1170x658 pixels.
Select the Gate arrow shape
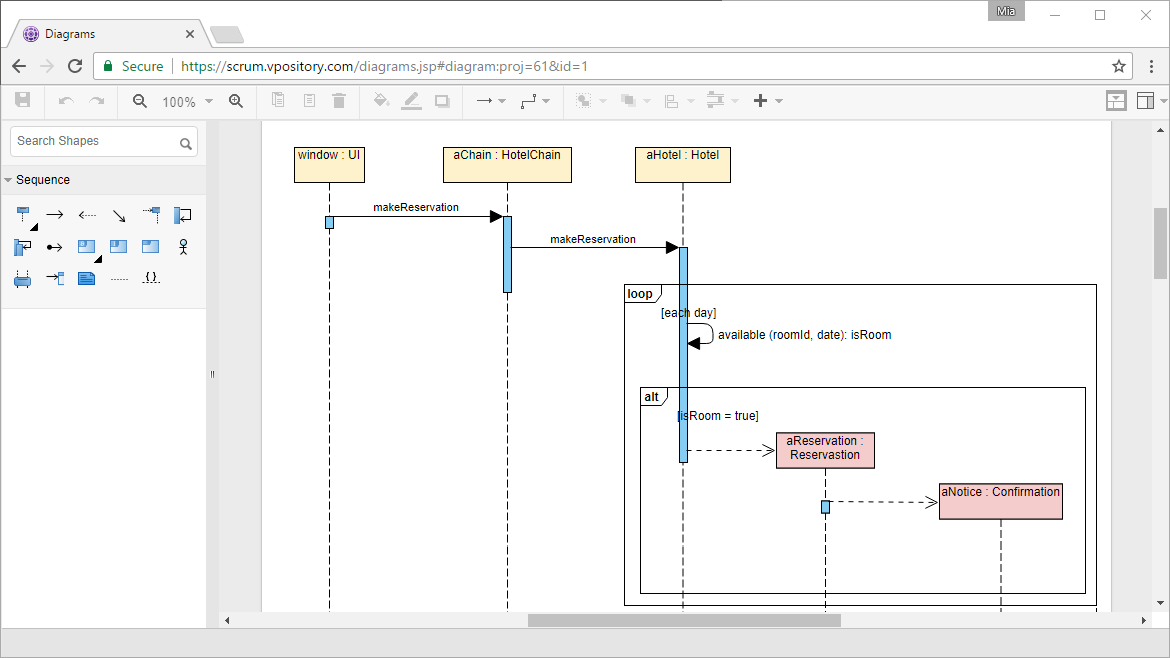tap(55, 278)
